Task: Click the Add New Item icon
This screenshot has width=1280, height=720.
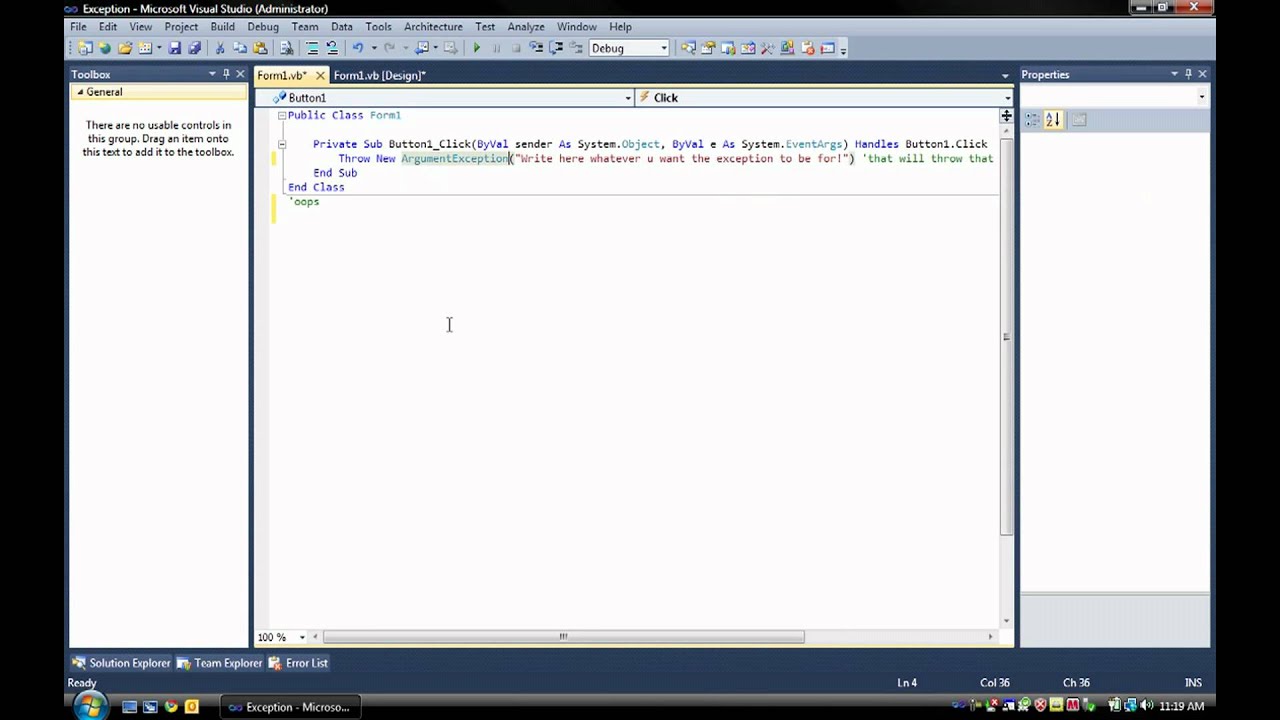Action: (145, 48)
